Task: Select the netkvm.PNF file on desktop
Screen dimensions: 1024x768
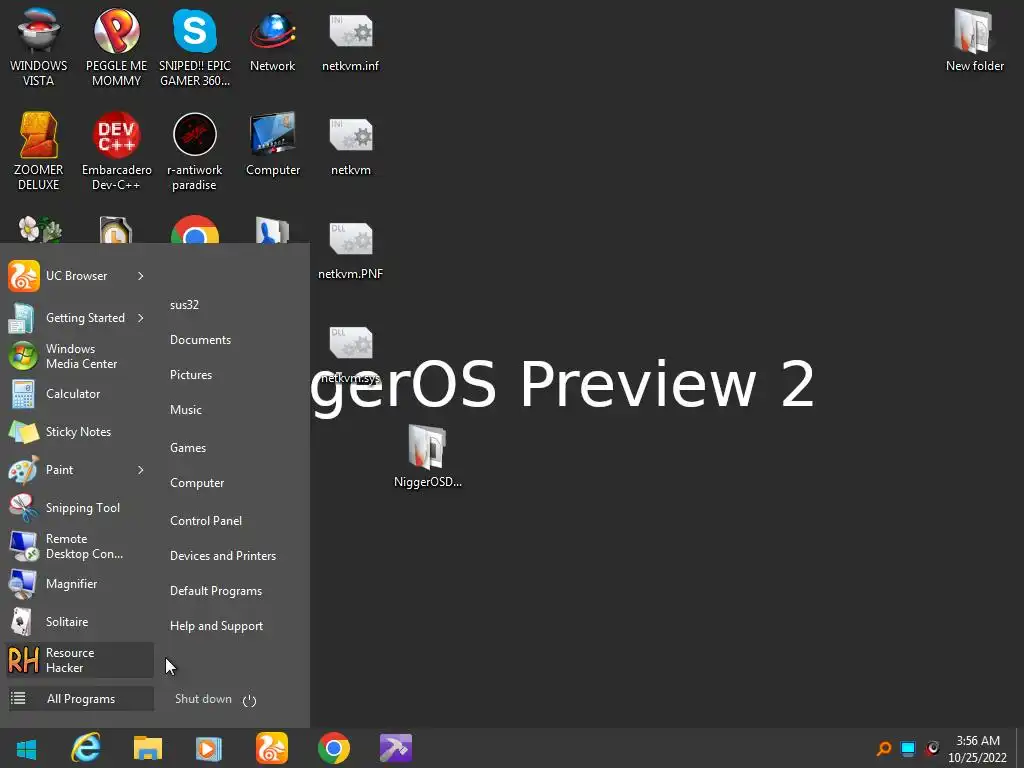Action: pos(351,251)
